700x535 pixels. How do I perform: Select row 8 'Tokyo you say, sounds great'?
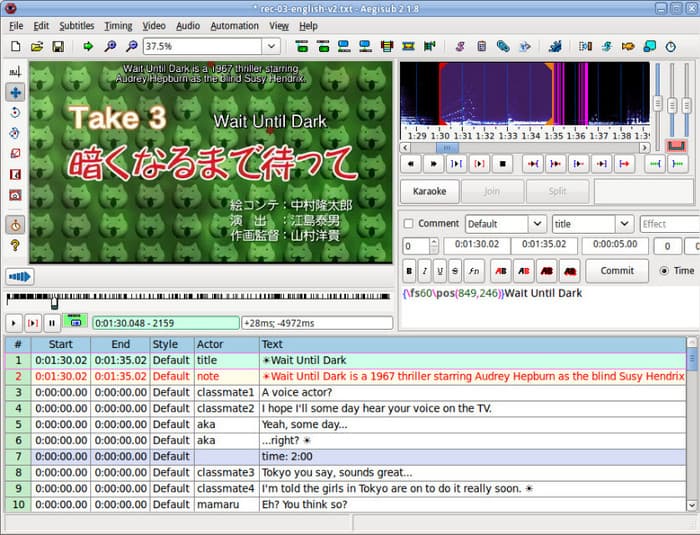click(x=346, y=472)
